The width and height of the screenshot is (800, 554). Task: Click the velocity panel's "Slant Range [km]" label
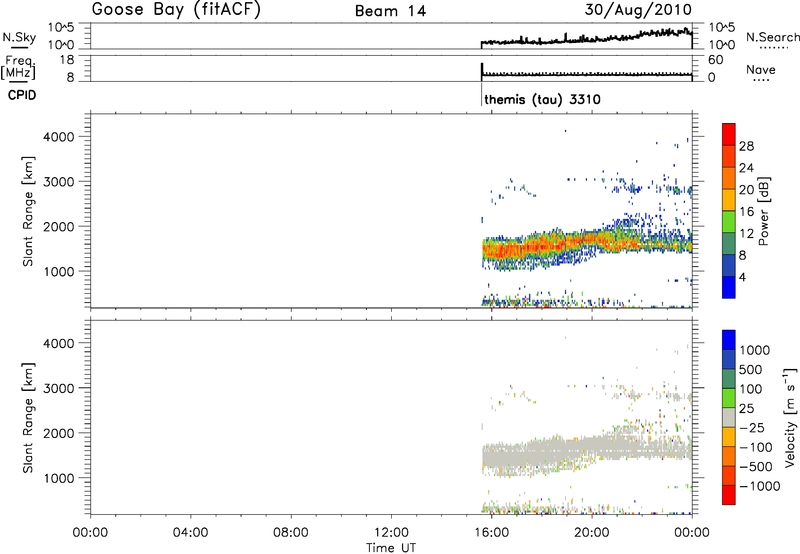pos(28,418)
